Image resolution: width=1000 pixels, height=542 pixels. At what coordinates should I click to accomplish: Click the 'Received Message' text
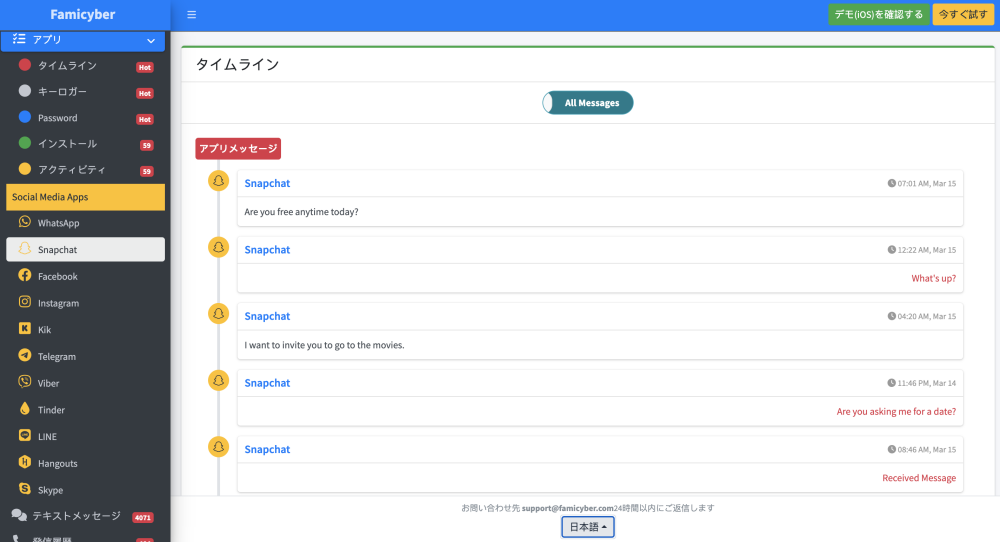(919, 478)
